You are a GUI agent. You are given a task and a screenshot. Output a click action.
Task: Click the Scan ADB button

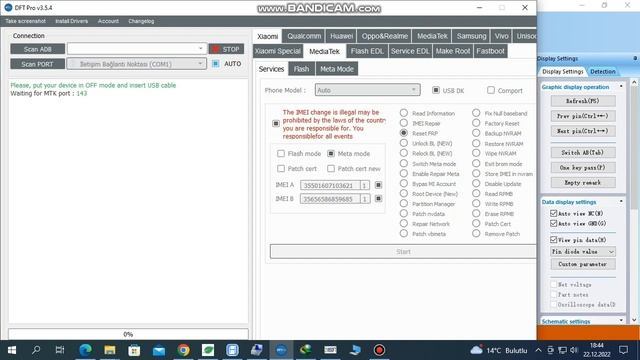click(38, 49)
